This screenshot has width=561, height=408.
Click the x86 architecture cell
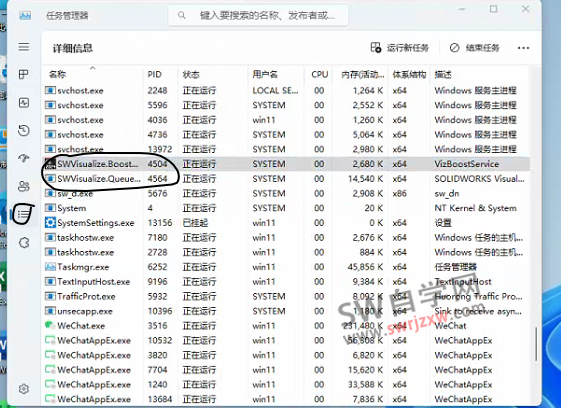pos(399,193)
